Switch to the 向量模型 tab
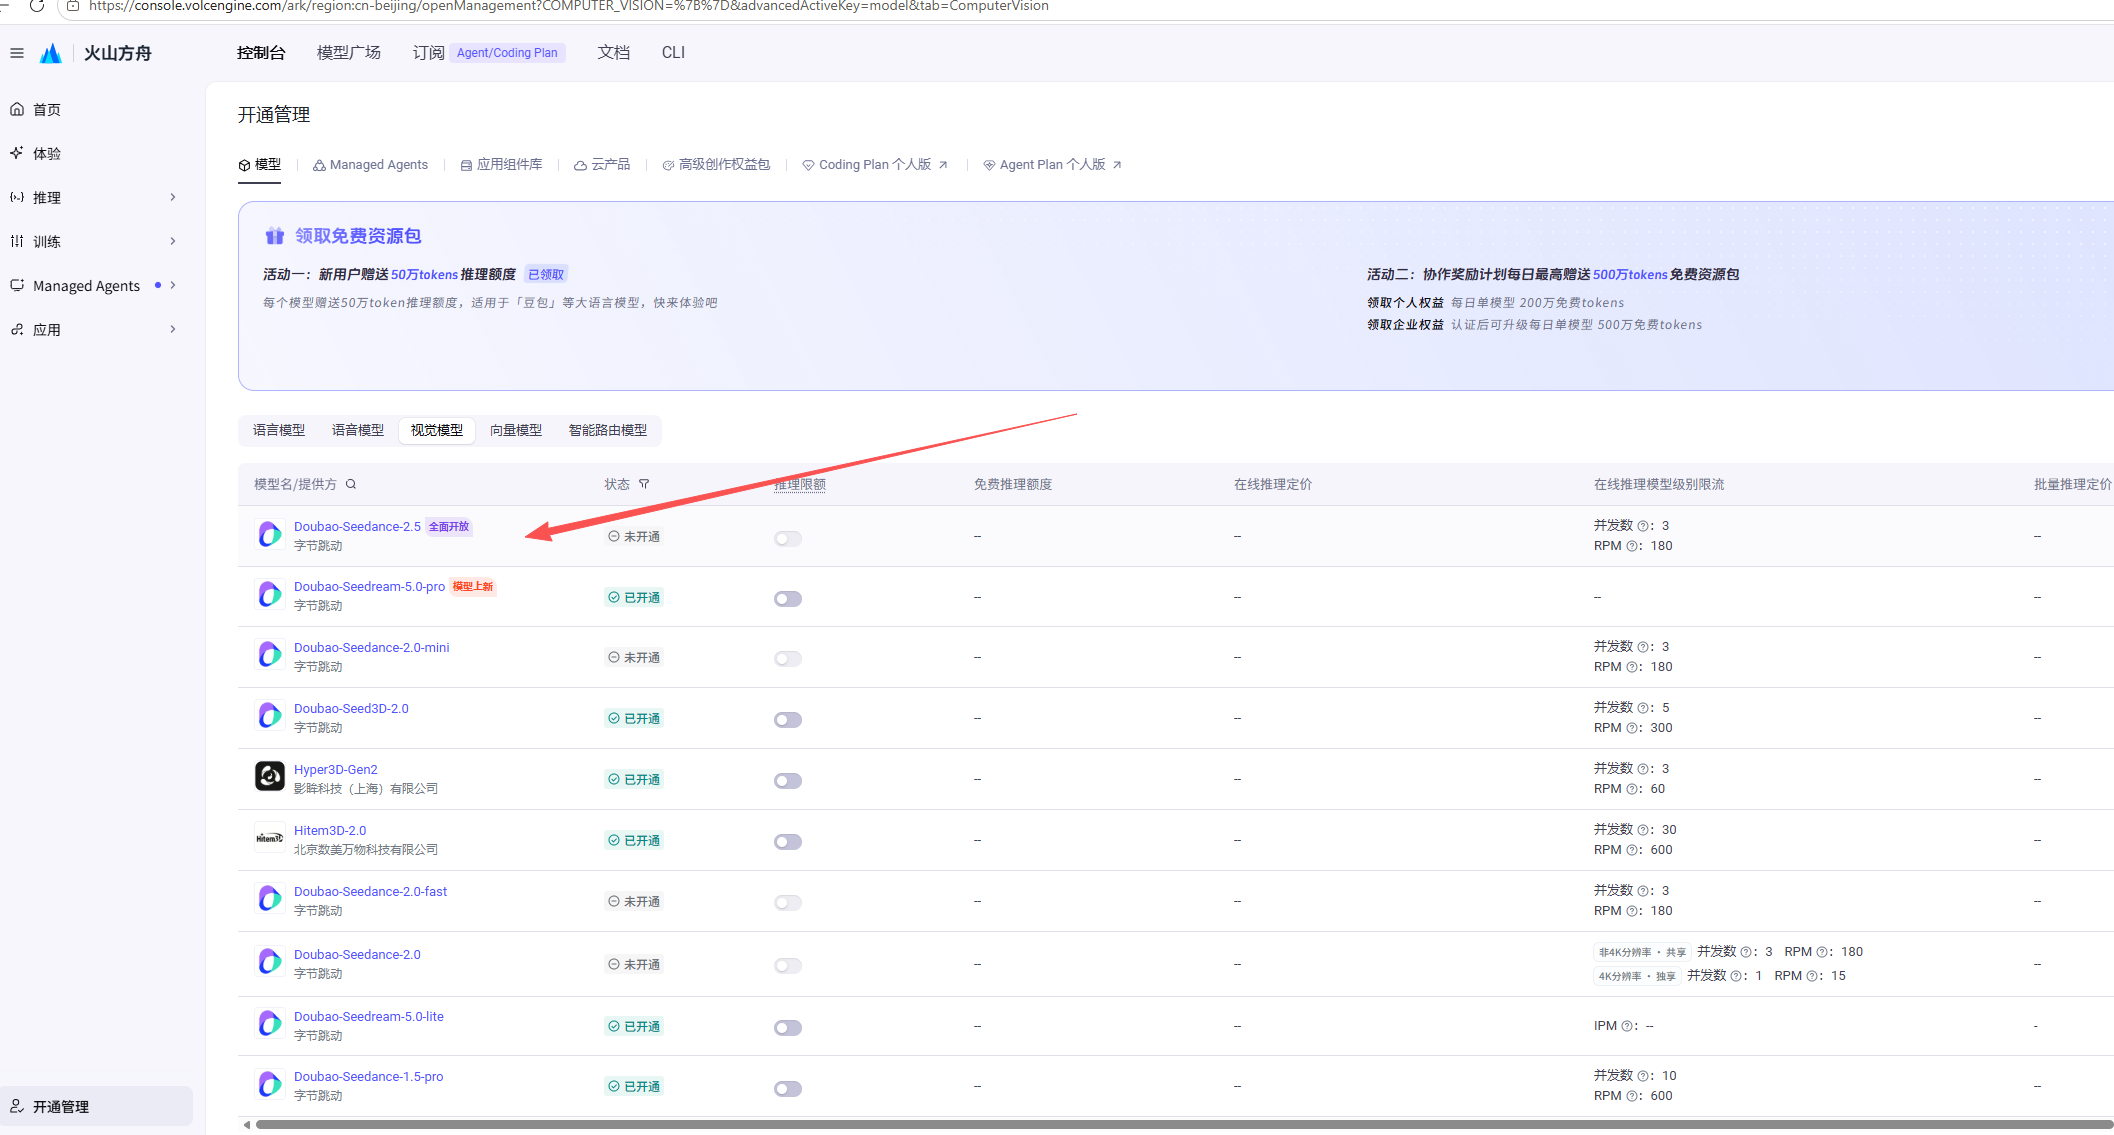Image resolution: width=2114 pixels, height=1135 pixels. pyautogui.click(x=516, y=430)
